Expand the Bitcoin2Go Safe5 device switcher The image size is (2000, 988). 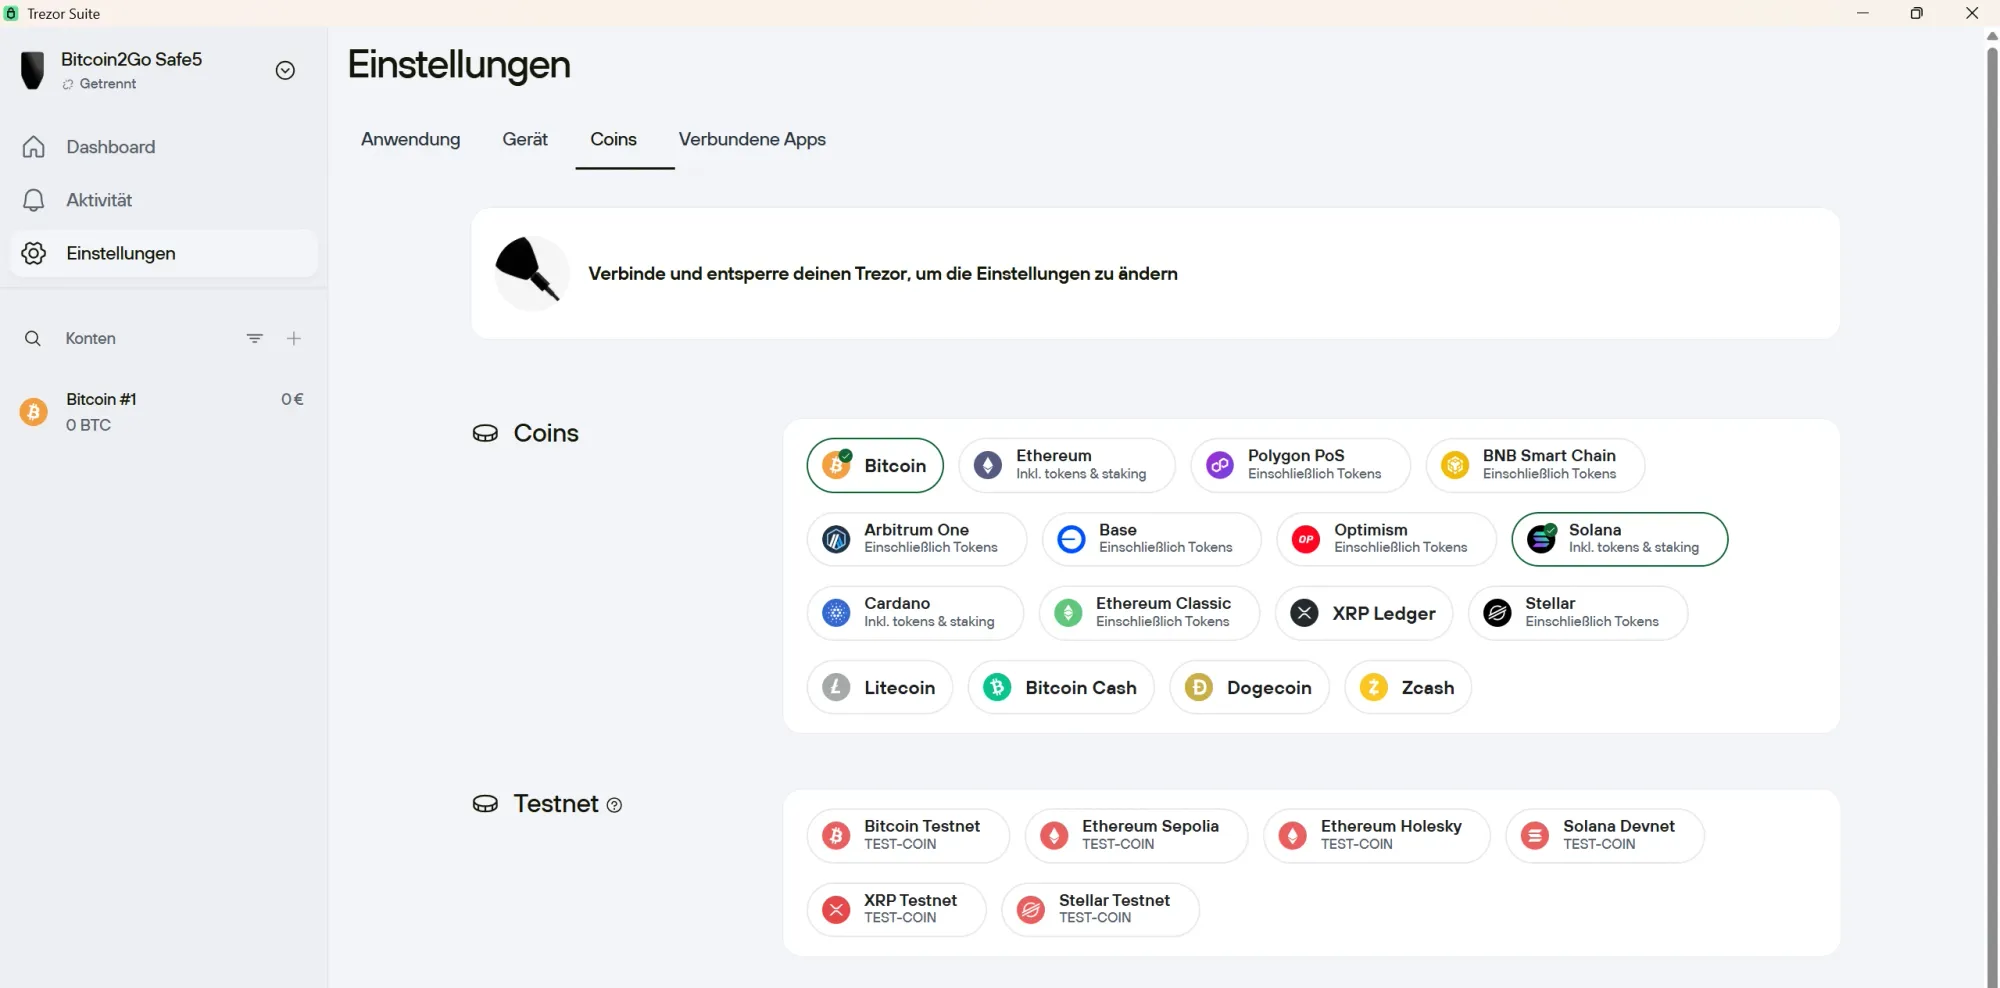[285, 70]
